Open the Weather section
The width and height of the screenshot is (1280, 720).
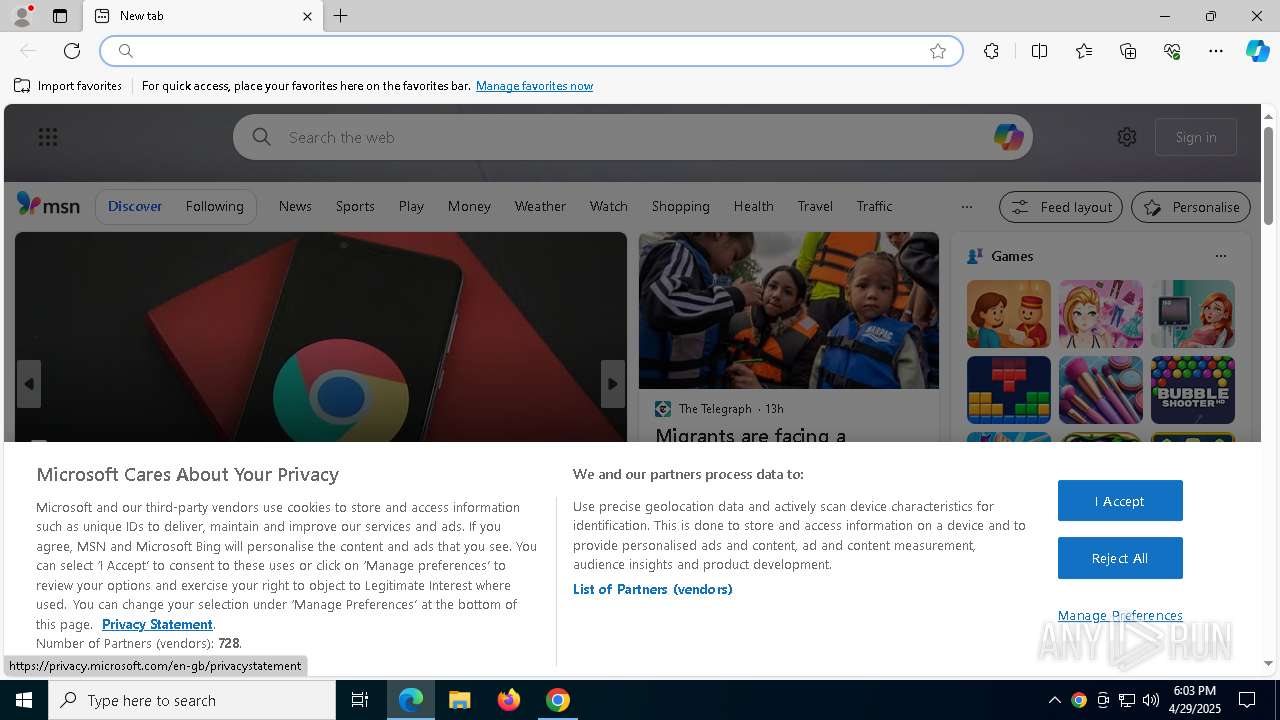click(540, 206)
